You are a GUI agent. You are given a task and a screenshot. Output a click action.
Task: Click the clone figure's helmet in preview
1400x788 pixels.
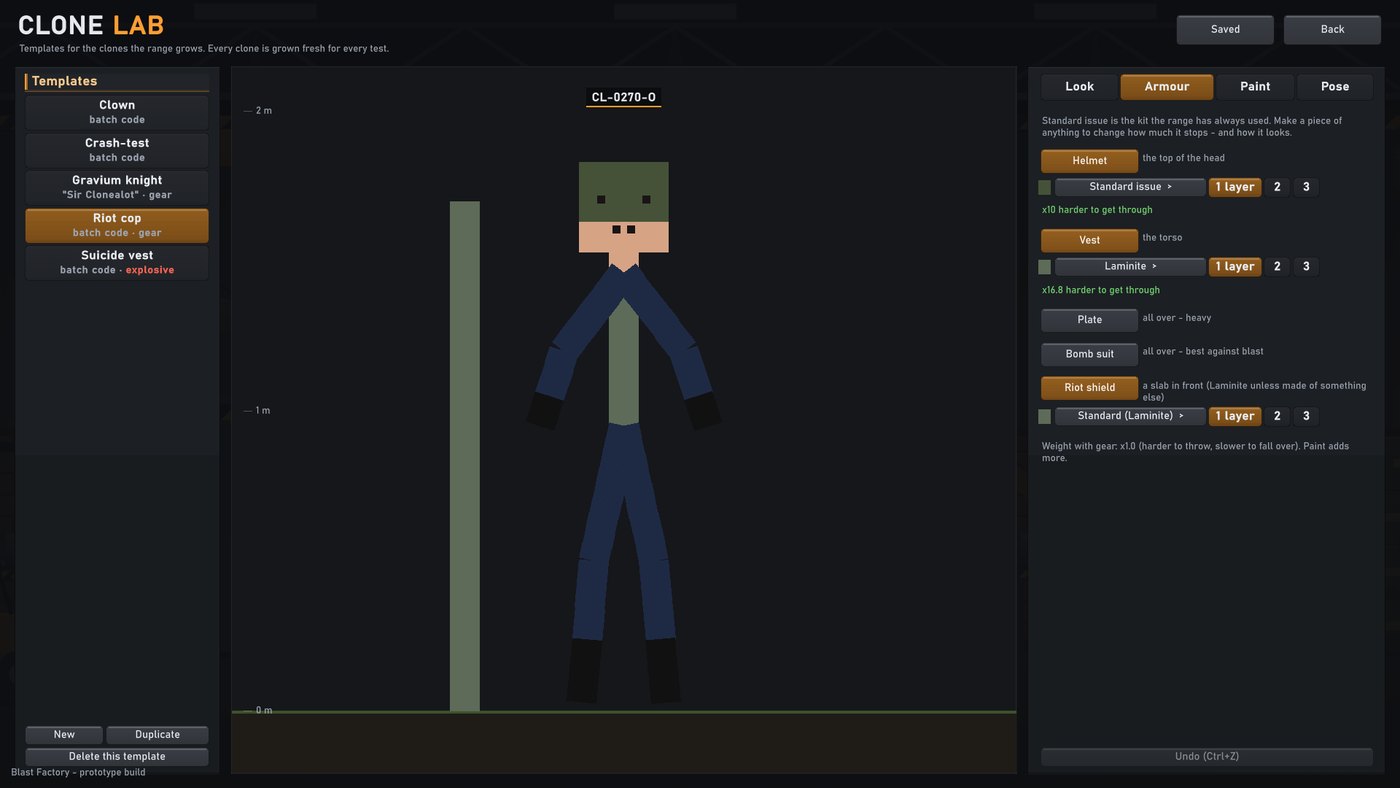click(624, 192)
